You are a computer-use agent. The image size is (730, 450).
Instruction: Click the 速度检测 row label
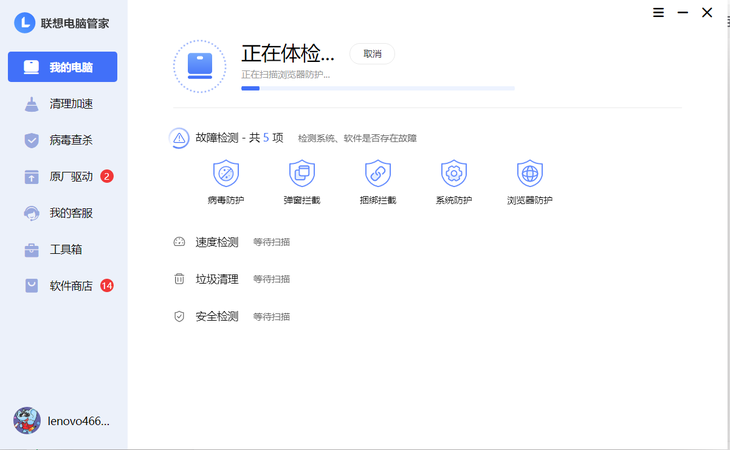pyautogui.click(x=217, y=242)
